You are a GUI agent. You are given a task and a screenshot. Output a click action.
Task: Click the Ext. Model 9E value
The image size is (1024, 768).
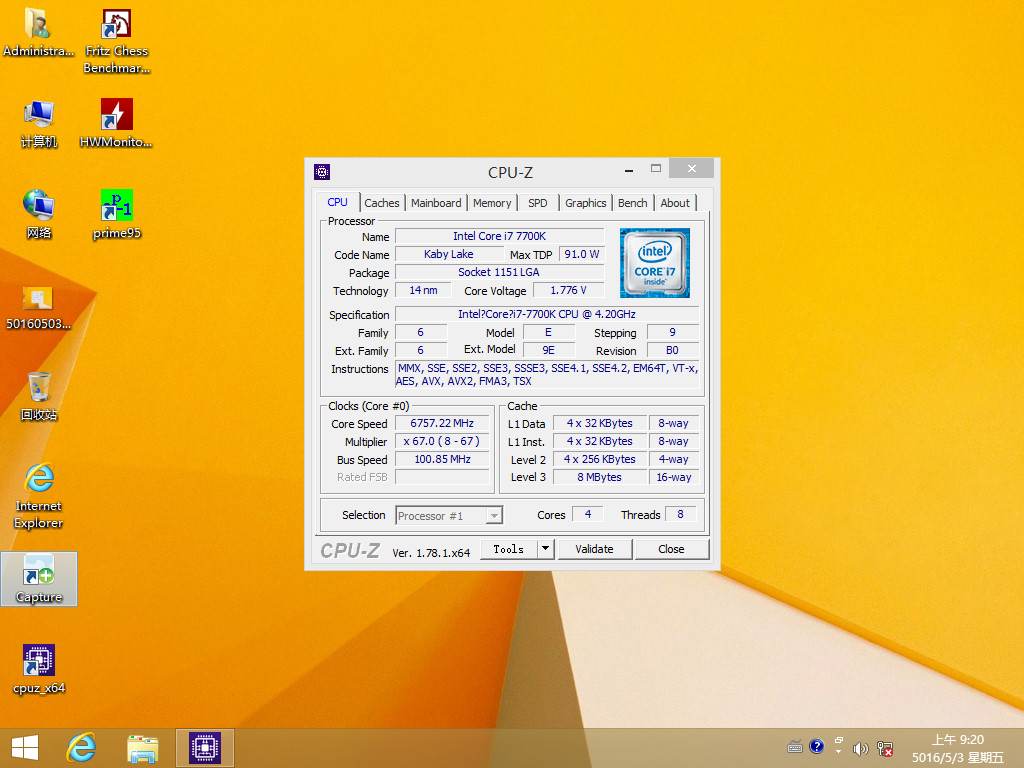(x=549, y=351)
